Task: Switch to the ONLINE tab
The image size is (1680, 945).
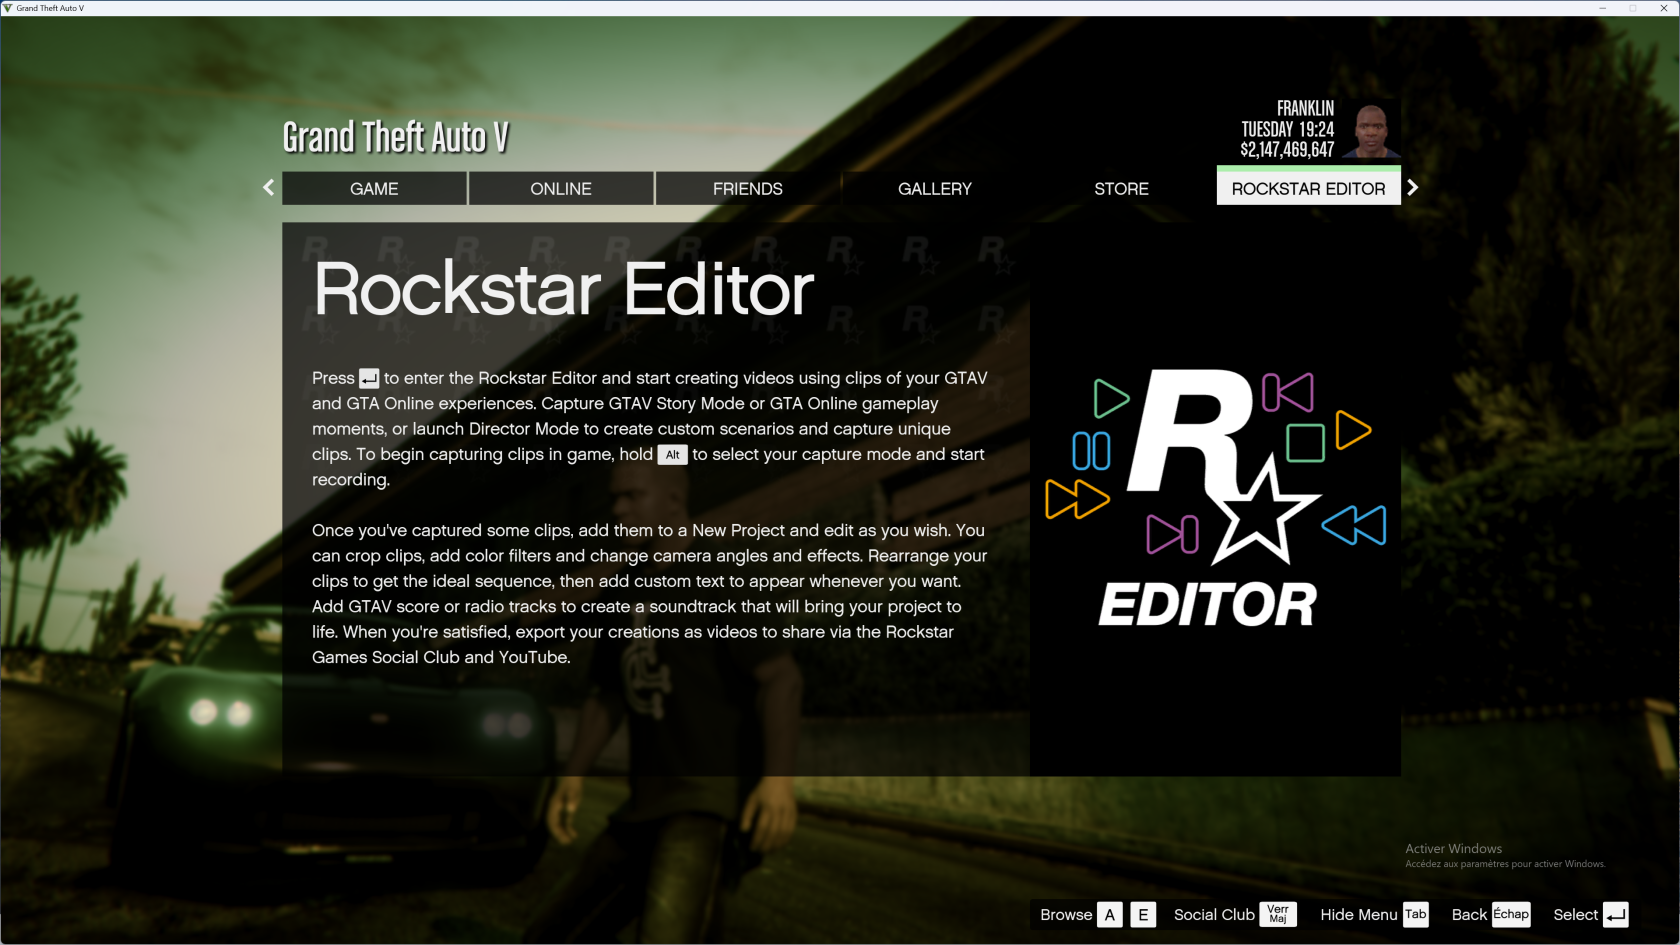Action: pos(561,189)
